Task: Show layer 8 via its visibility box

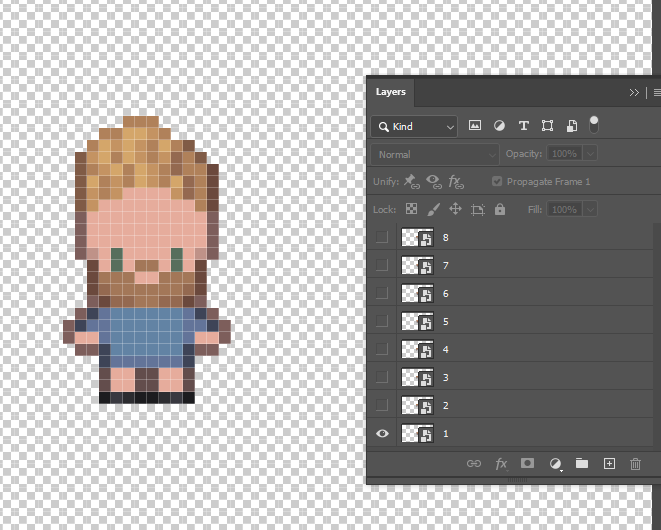Action: (381, 238)
